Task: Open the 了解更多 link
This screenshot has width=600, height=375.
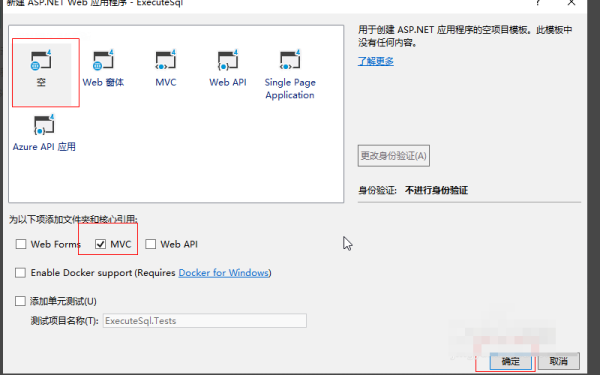Action: (x=375, y=61)
